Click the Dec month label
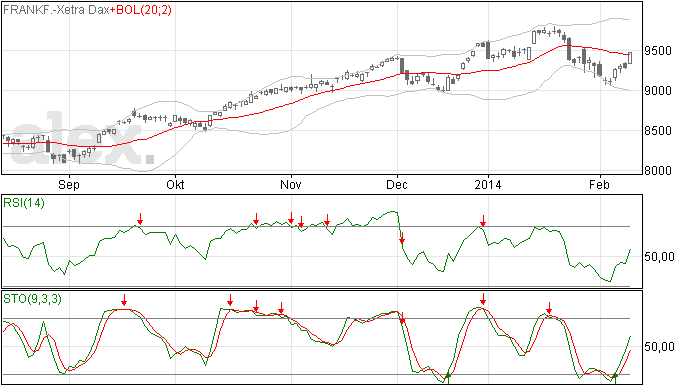The image size is (690, 387). coord(397,184)
